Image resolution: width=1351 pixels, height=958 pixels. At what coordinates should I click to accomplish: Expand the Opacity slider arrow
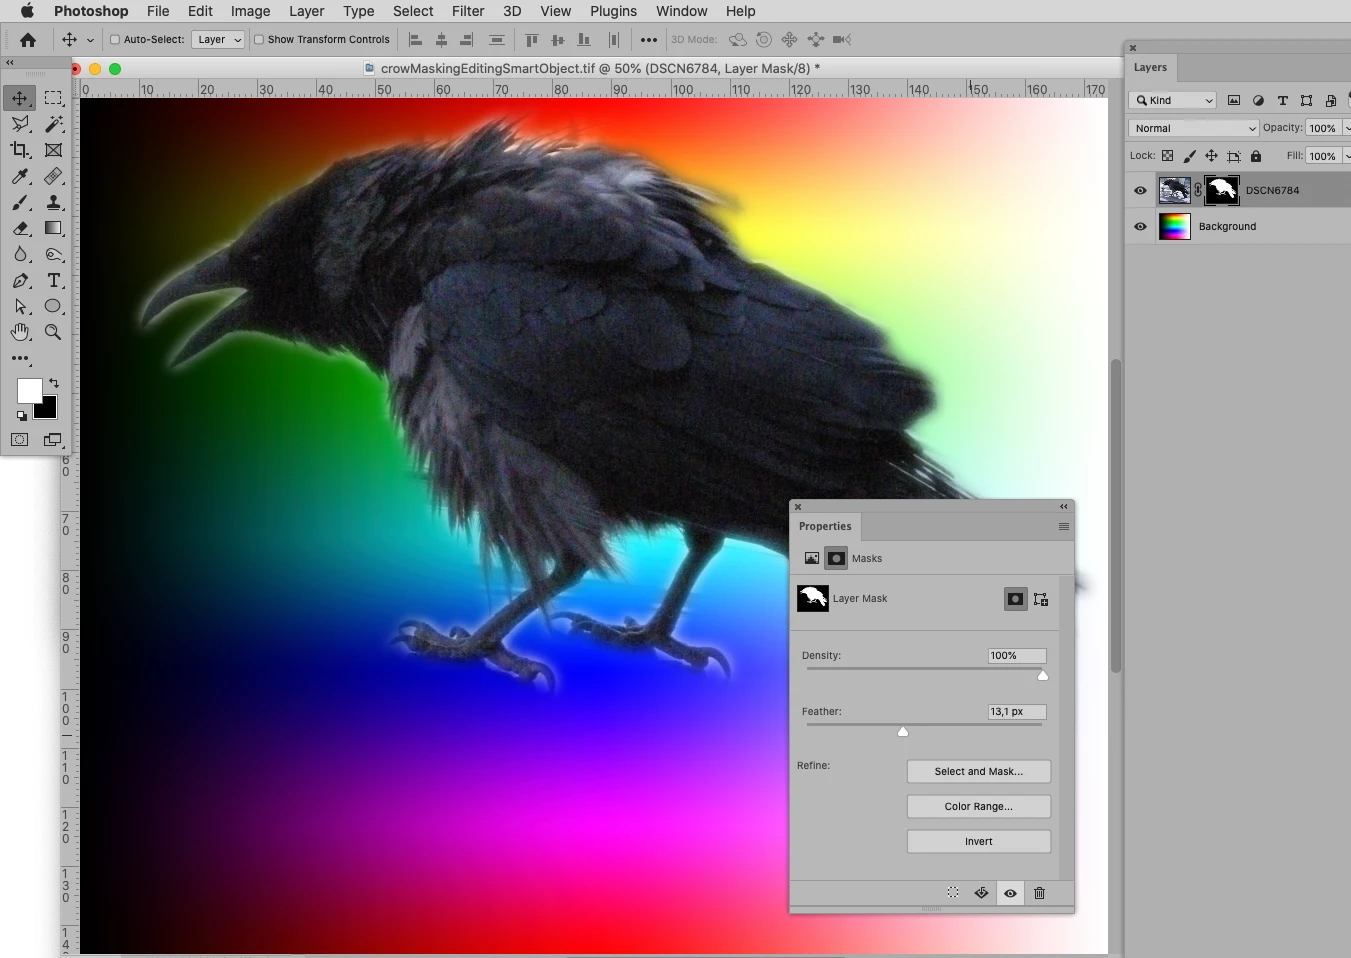tap(1347, 128)
